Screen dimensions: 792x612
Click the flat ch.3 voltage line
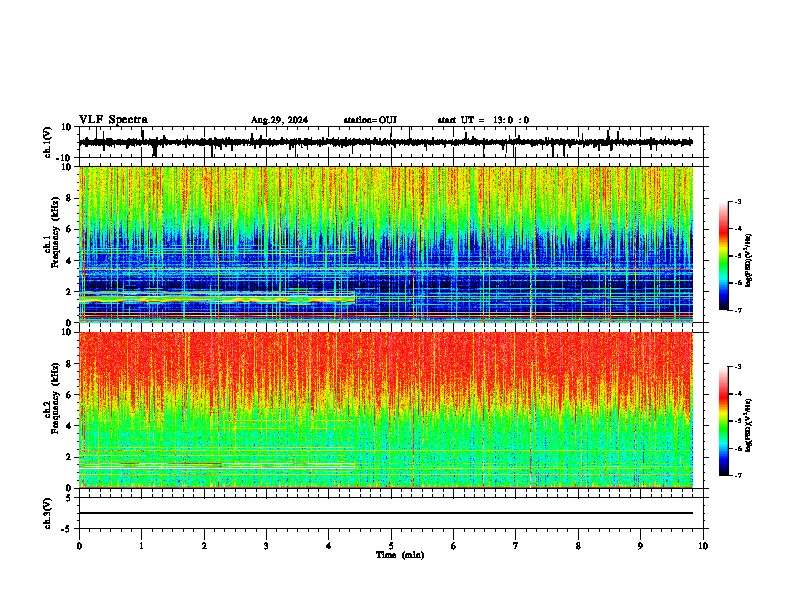pyautogui.click(x=385, y=513)
